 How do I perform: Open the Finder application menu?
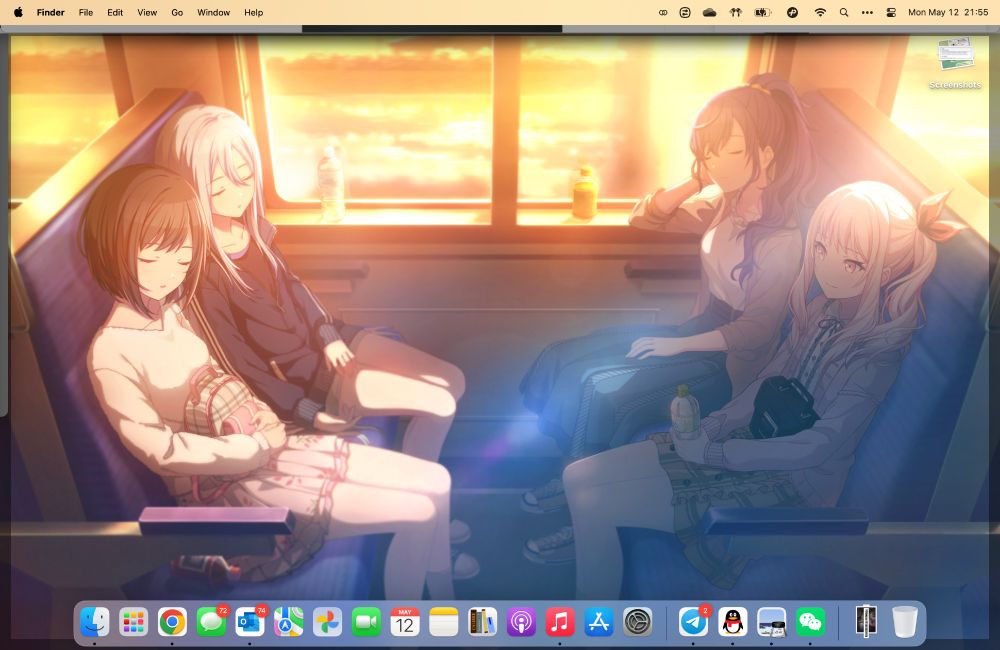click(x=50, y=12)
